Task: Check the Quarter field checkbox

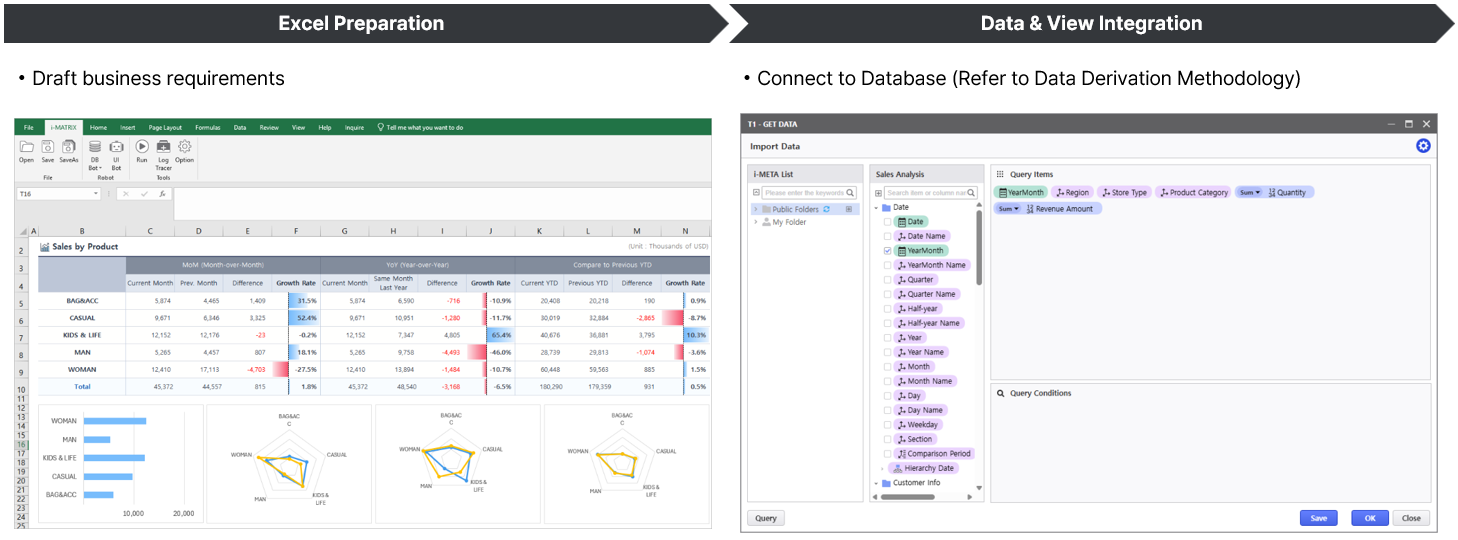Action: point(887,280)
